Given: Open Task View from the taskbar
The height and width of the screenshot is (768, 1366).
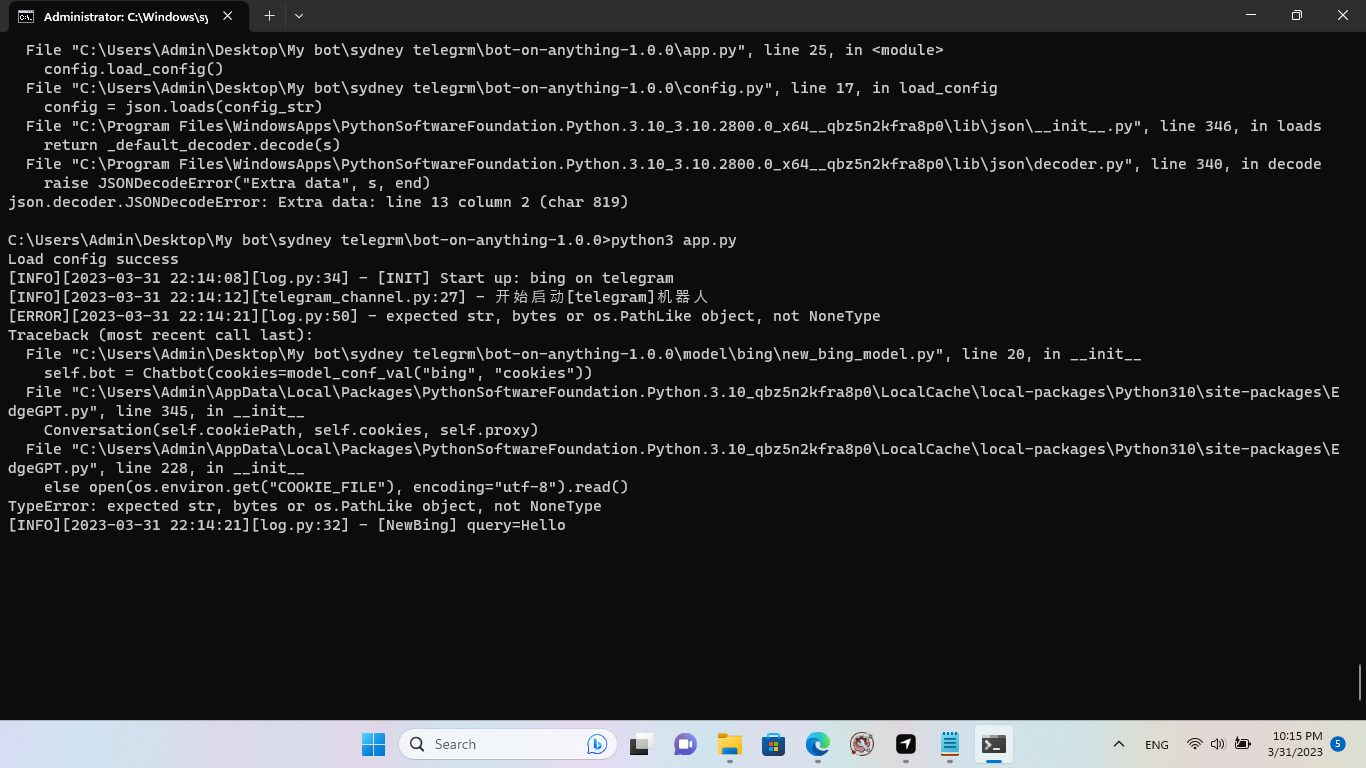Looking at the screenshot, I should tap(639, 744).
